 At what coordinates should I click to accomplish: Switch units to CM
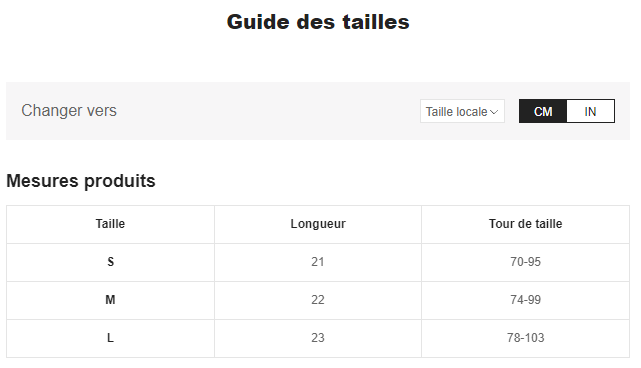point(543,111)
